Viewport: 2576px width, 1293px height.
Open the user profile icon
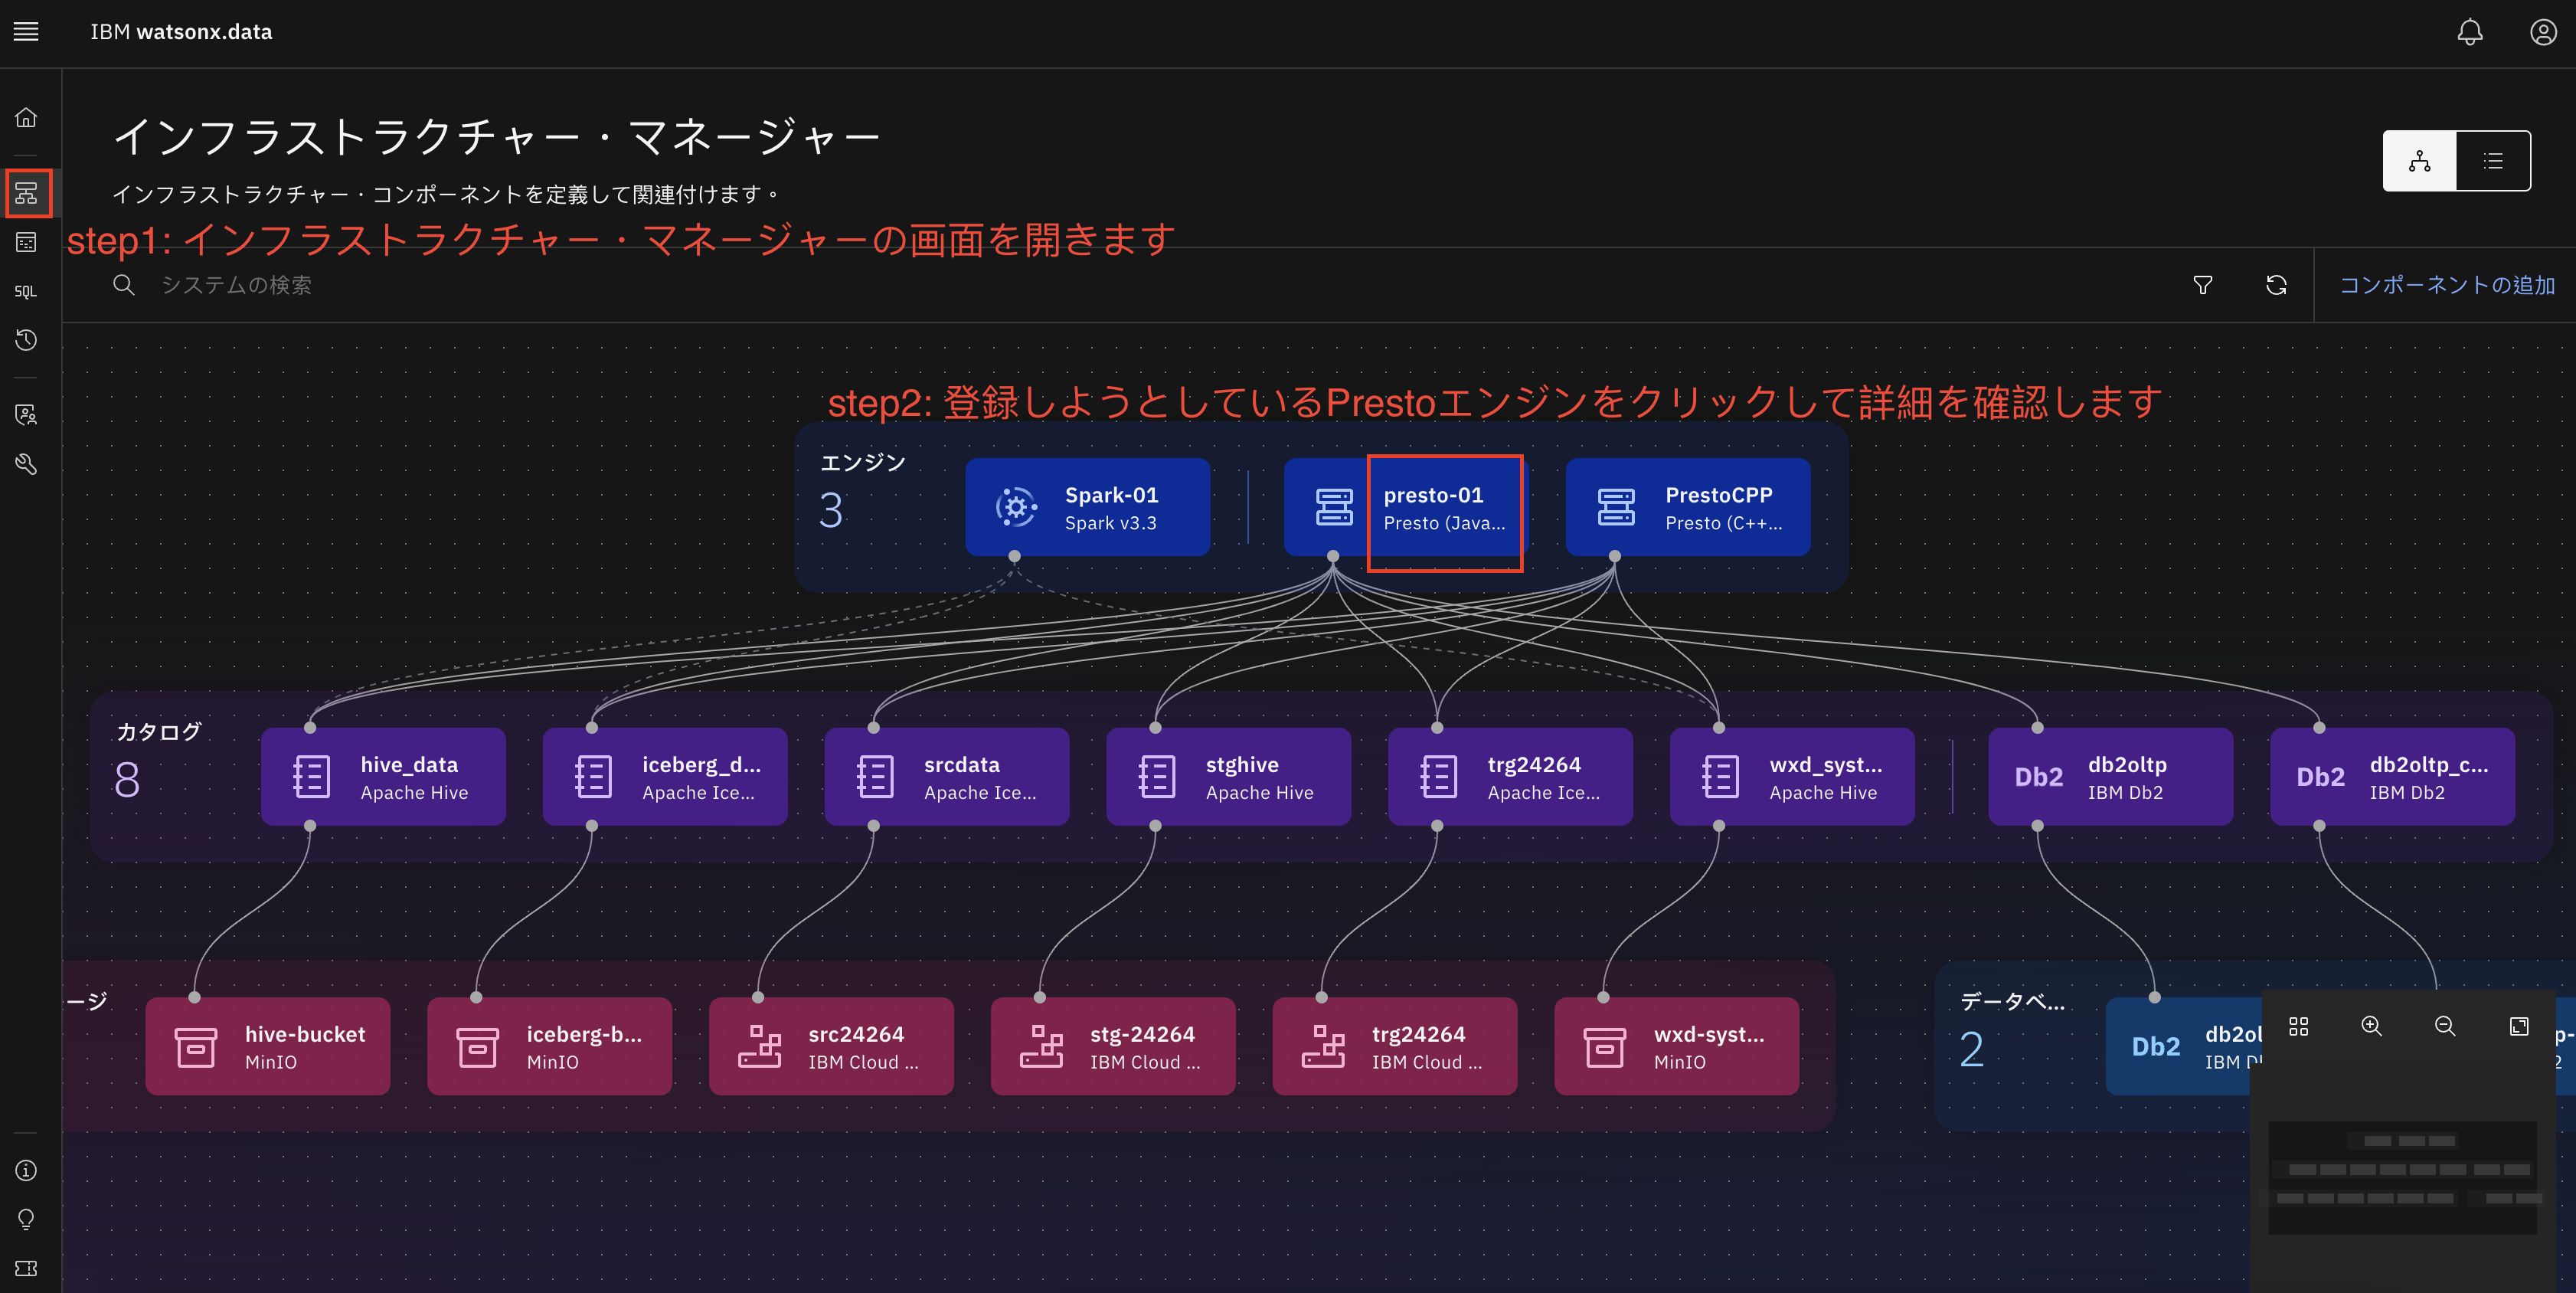pyautogui.click(x=2543, y=32)
